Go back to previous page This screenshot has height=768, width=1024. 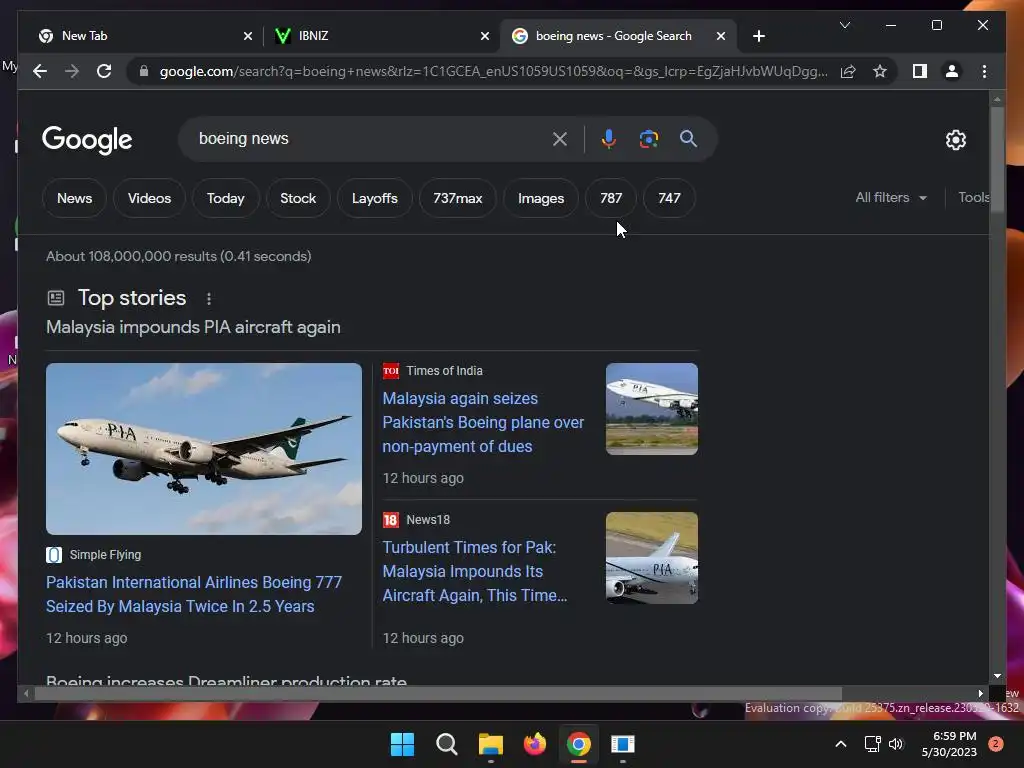pyautogui.click(x=40, y=71)
